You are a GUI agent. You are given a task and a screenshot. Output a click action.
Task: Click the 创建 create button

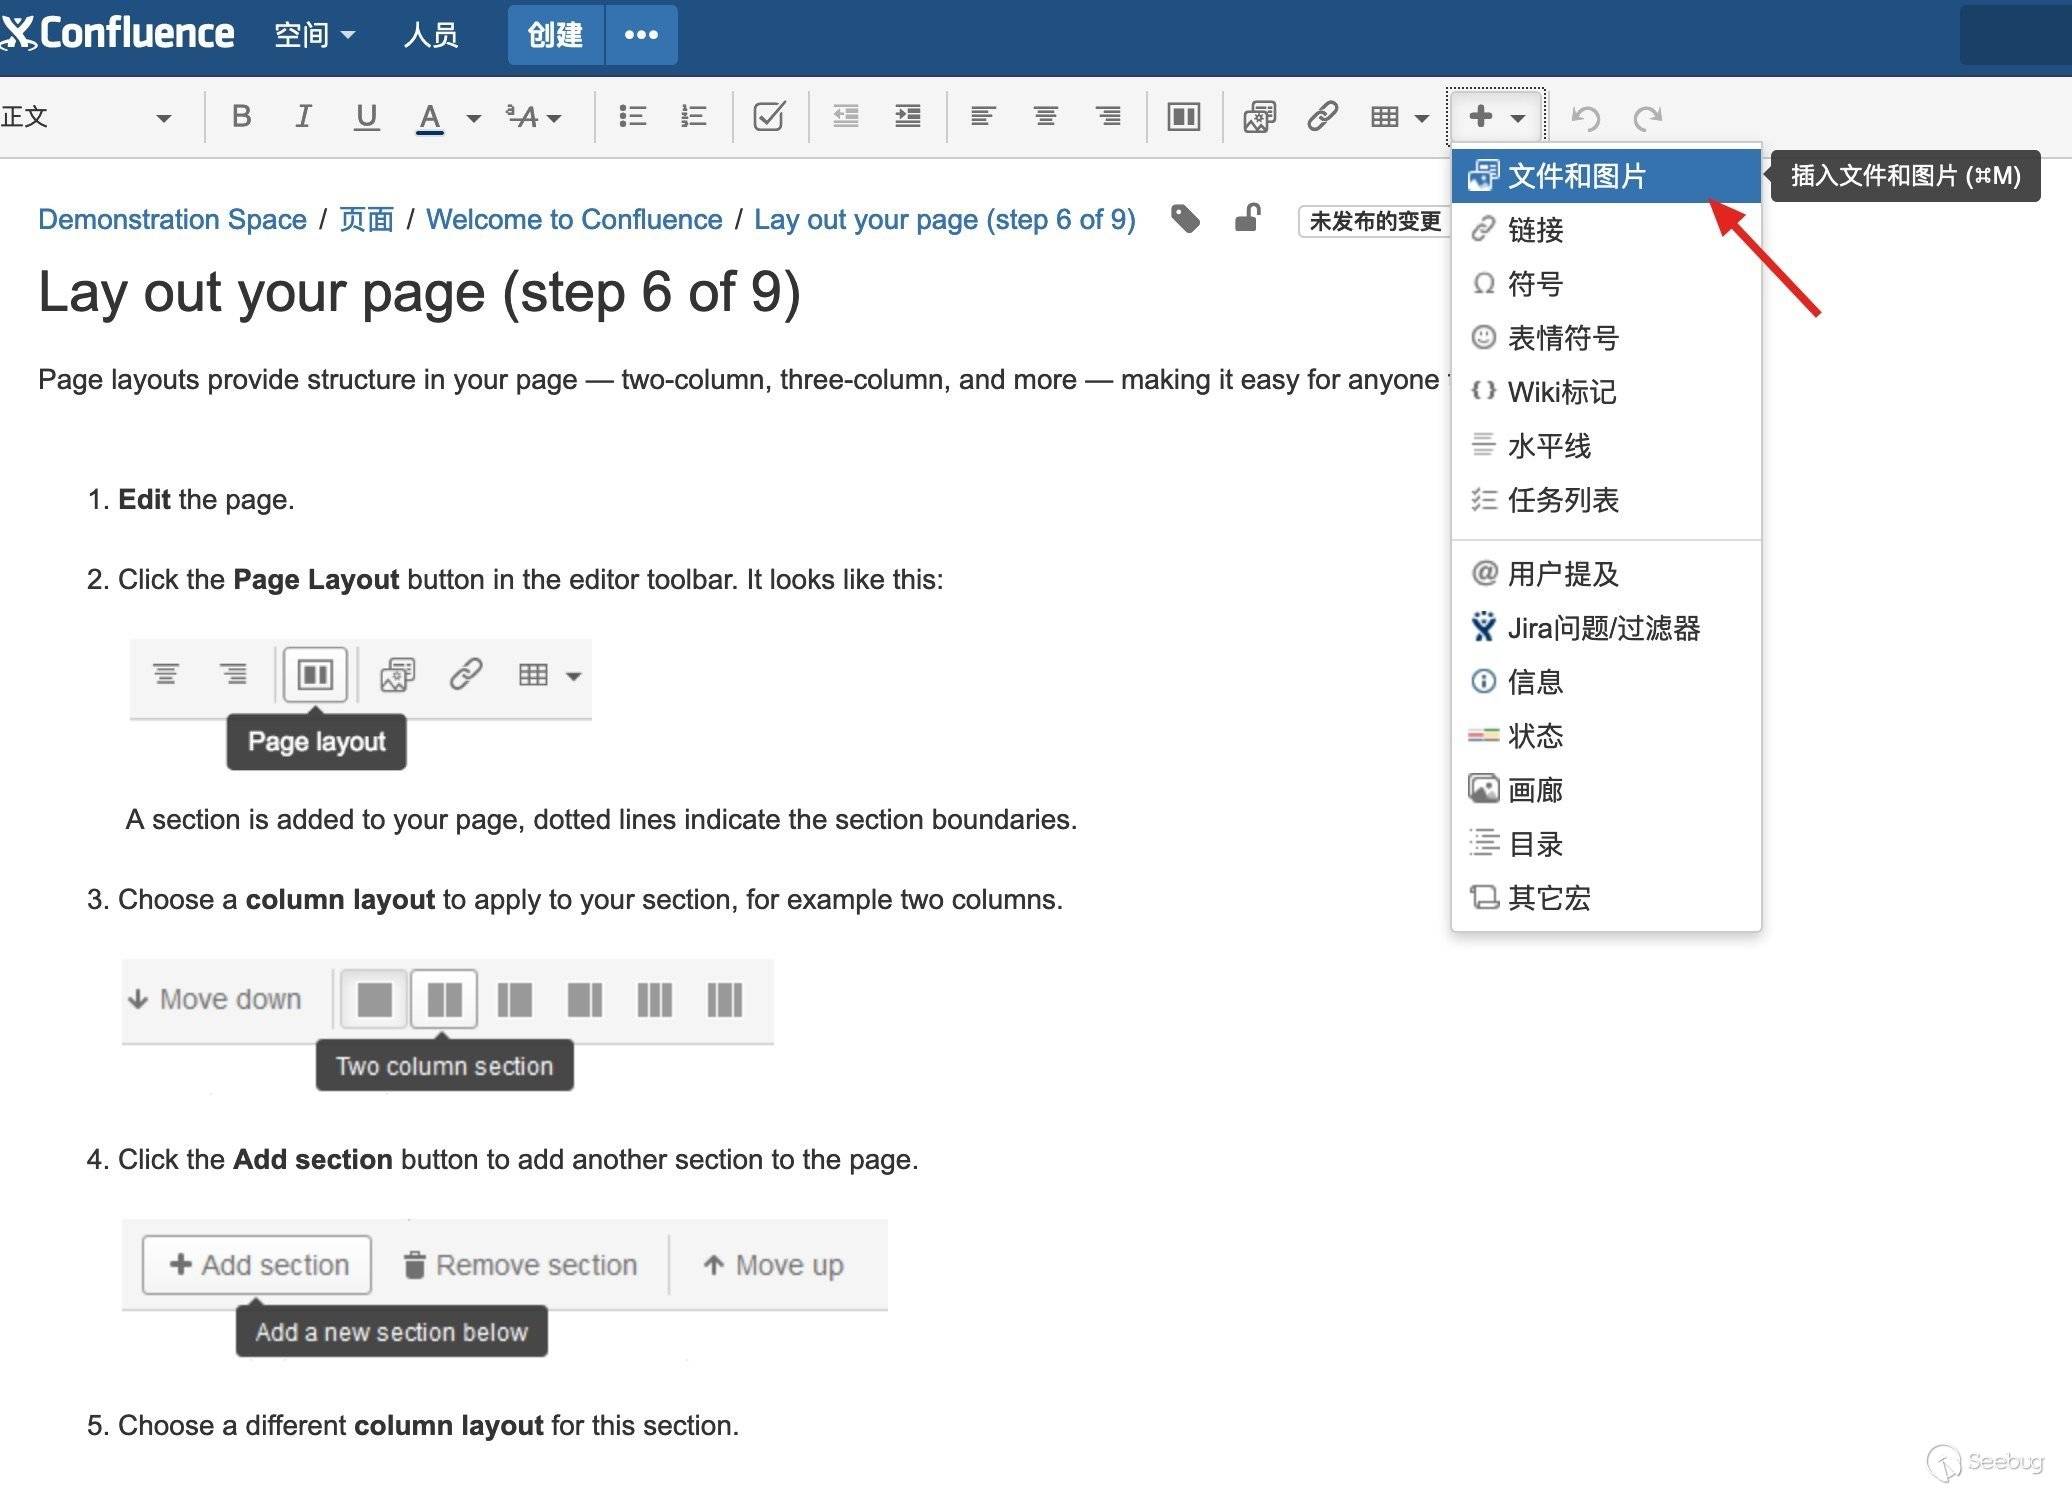tap(555, 35)
